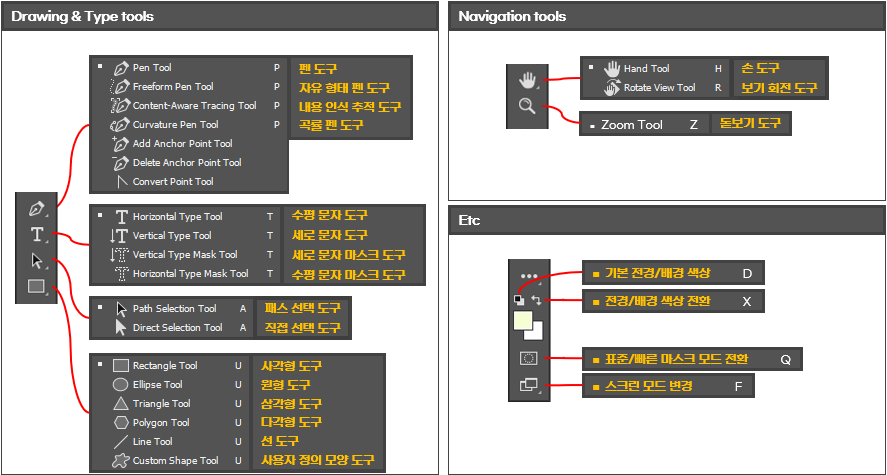Click Korean label 패스 선택 도구
This screenshot has height=475, width=887.
[x=303, y=308]
